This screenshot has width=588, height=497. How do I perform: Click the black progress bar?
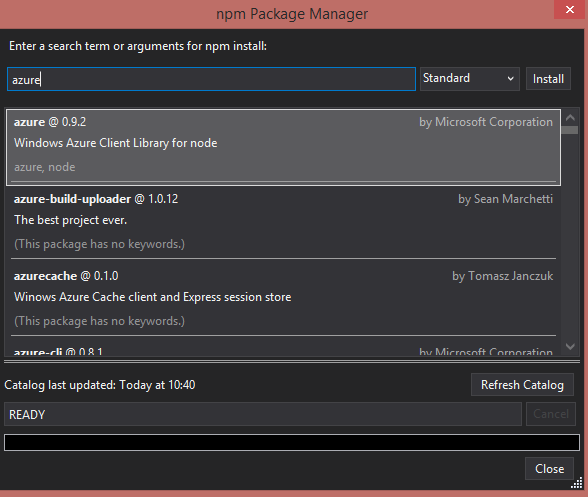(x=292, y=443)
